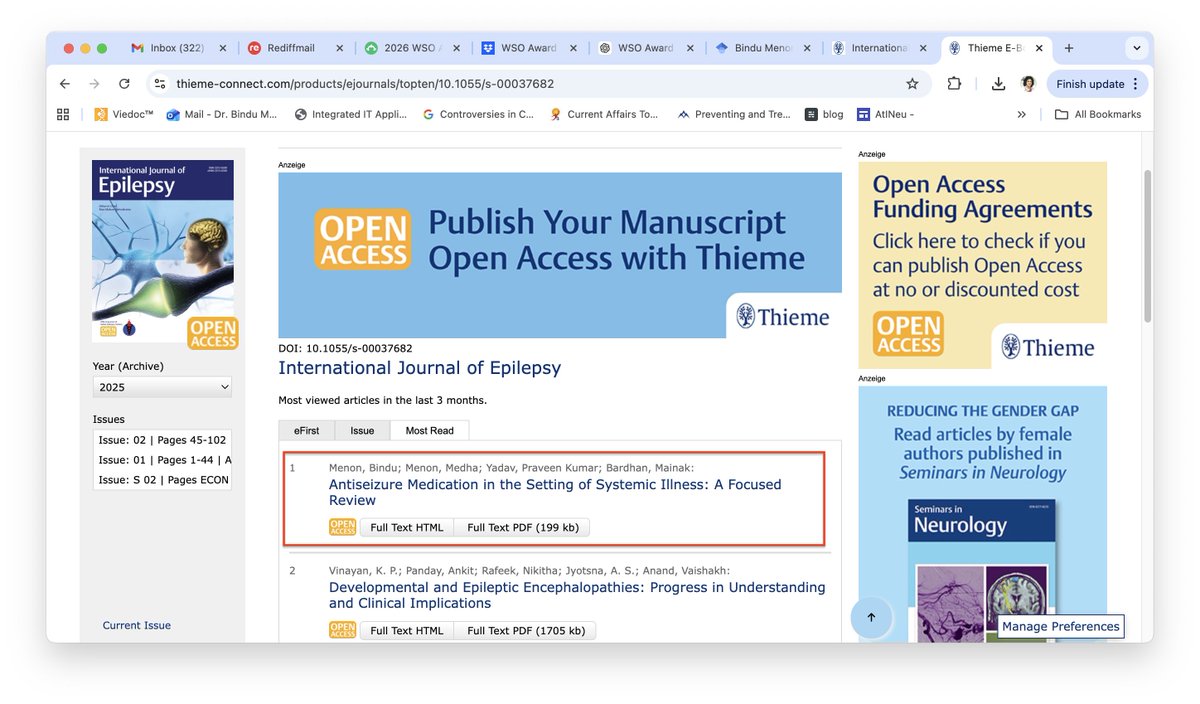
Task: Open site information icon in address bar
Action: (x=160, y=84)
